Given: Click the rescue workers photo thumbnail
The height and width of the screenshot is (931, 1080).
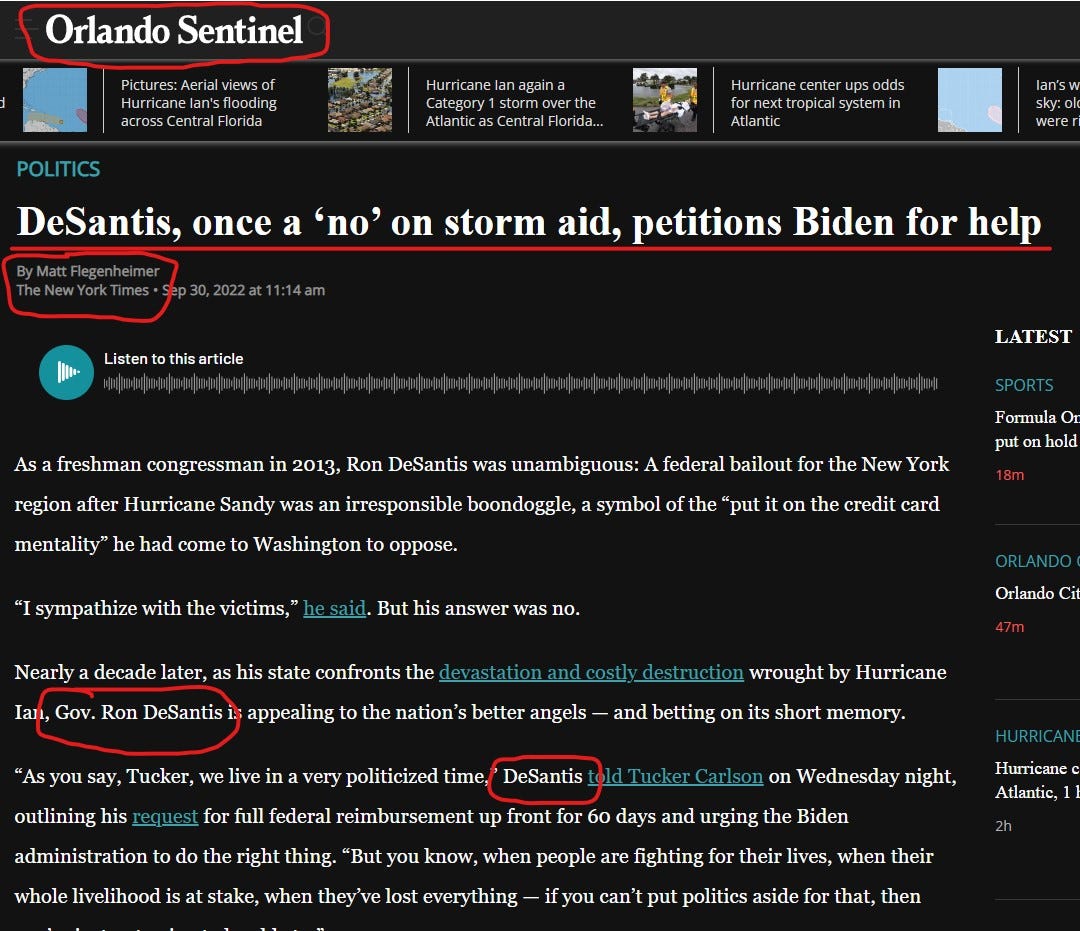Looking at the screenshot, I should (x=665, y=100).
